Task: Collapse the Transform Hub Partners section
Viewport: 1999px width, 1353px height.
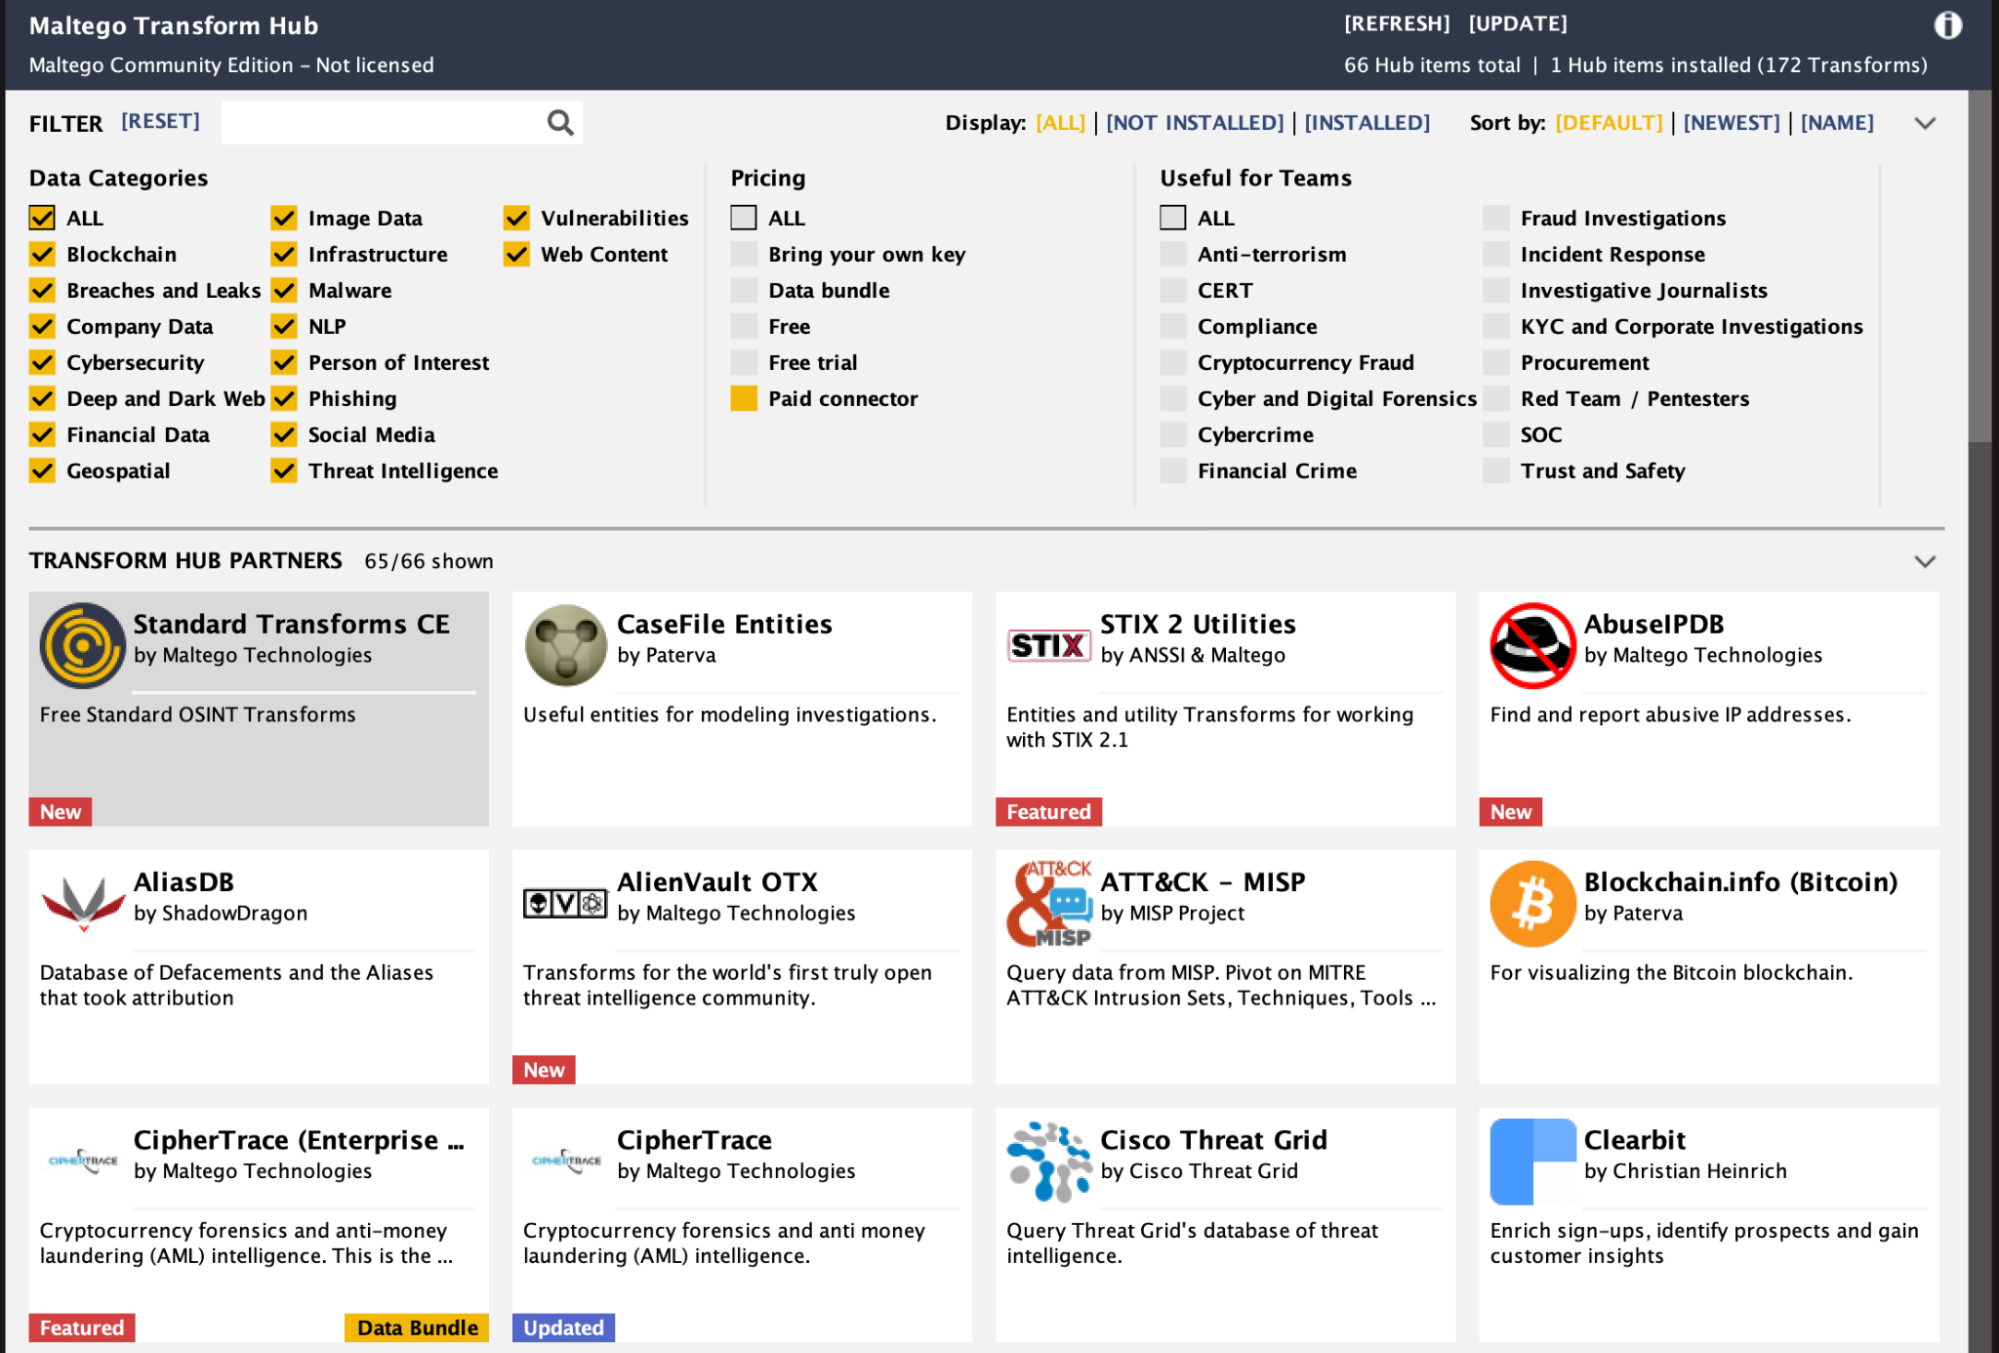Action: point(1925,561)
